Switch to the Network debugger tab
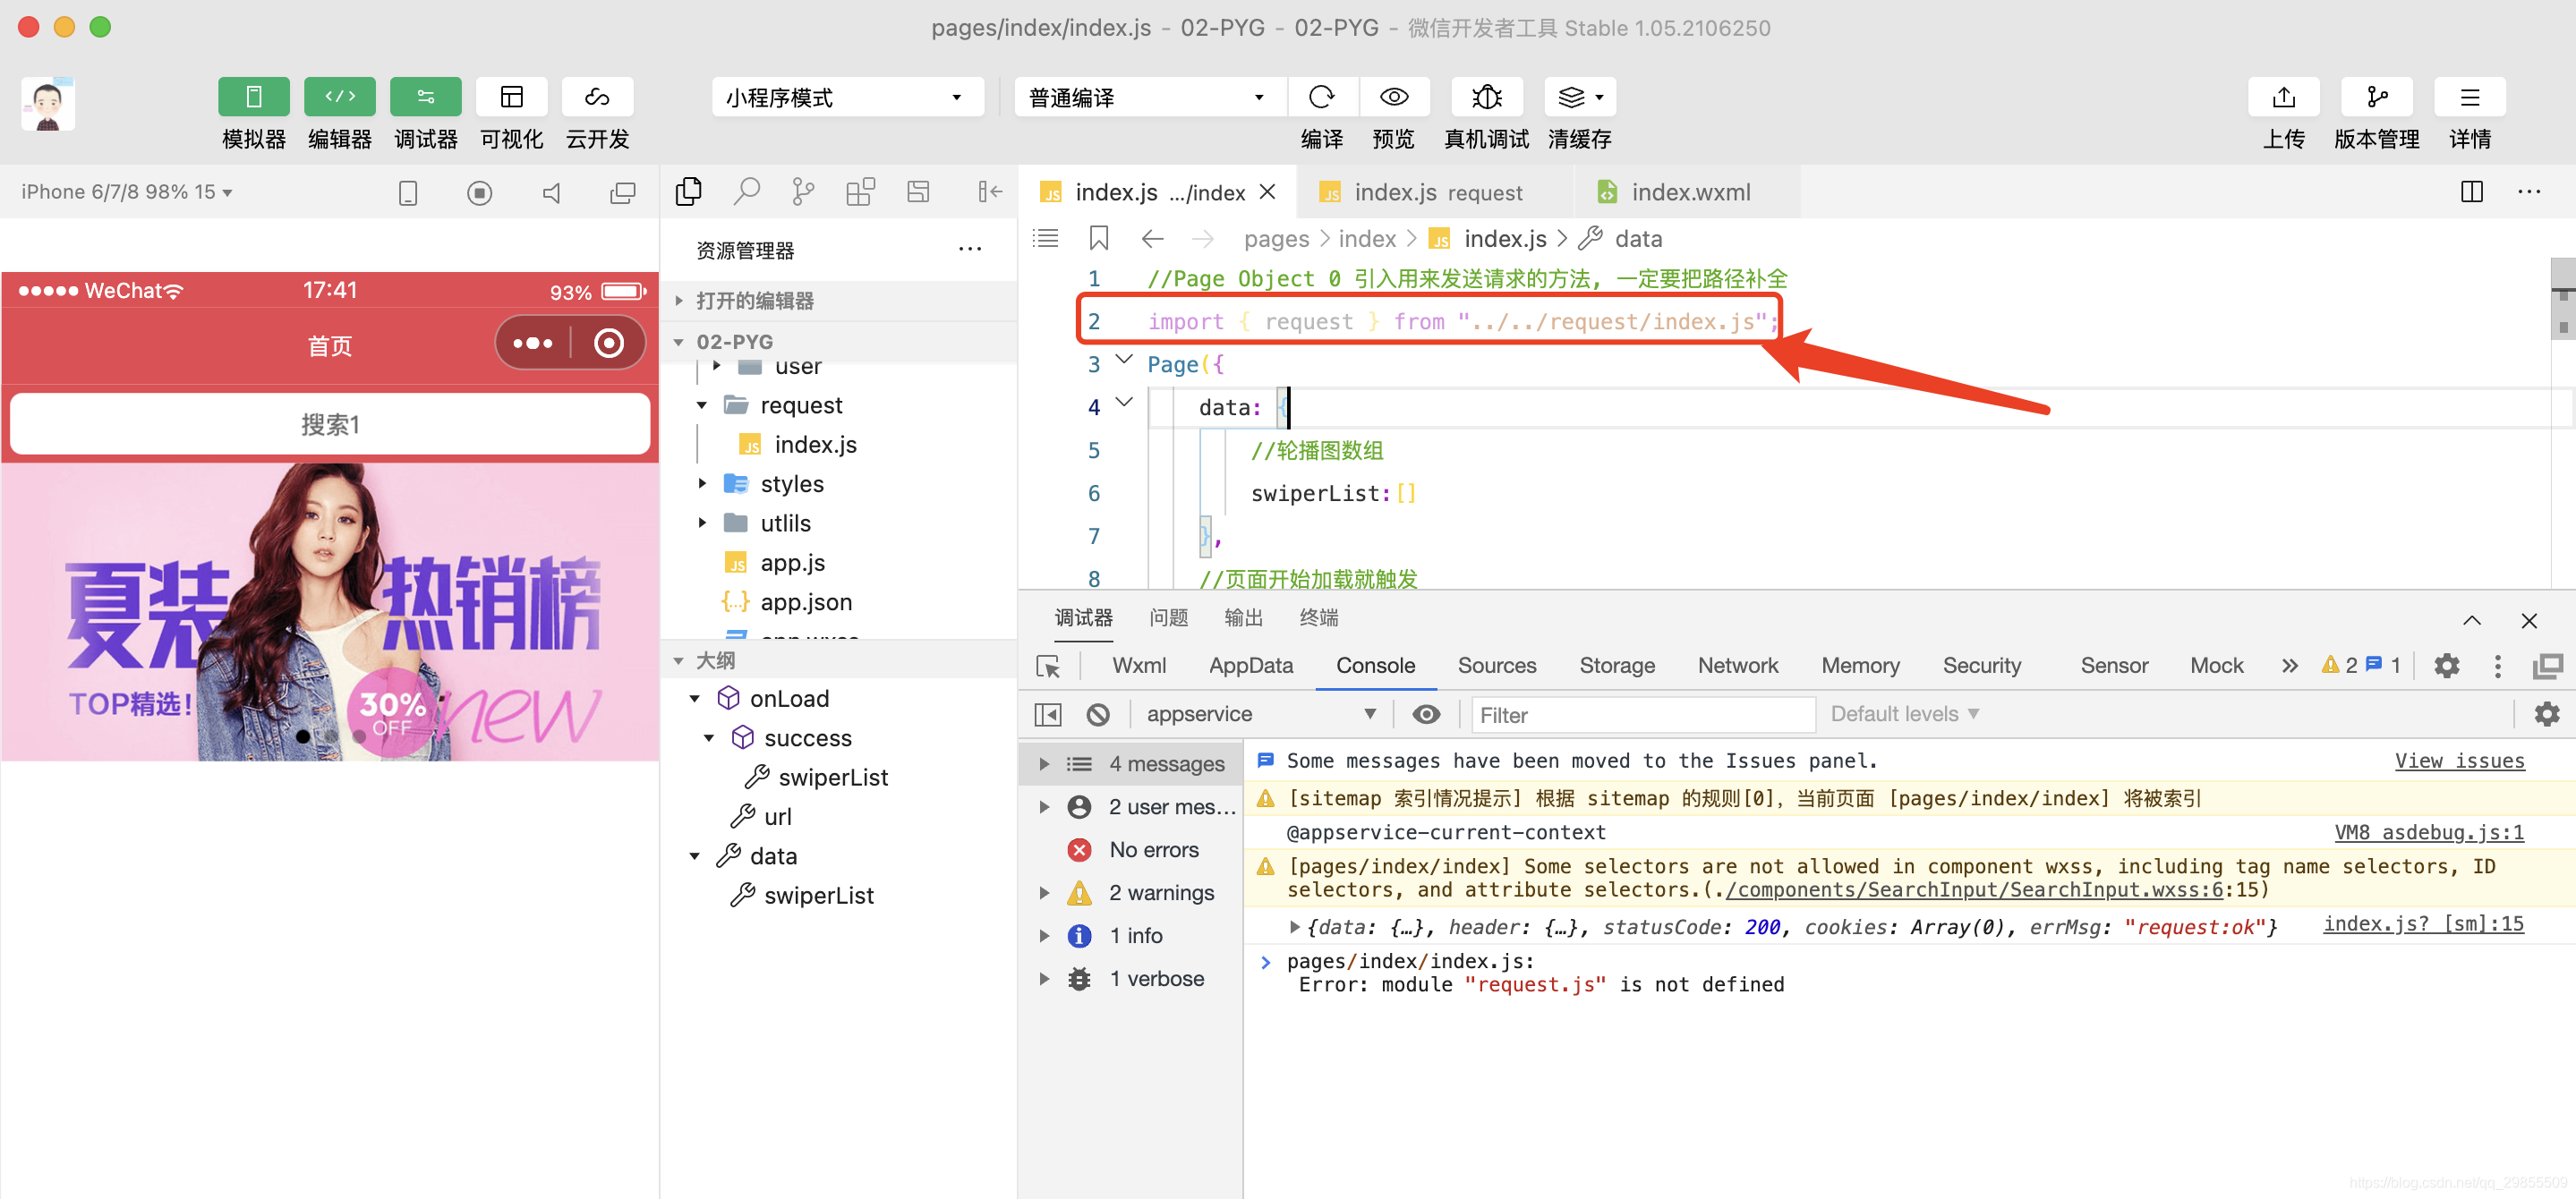This screenshot has height=1199, width=2576. pyautogui.click(x=1737, y=665)
